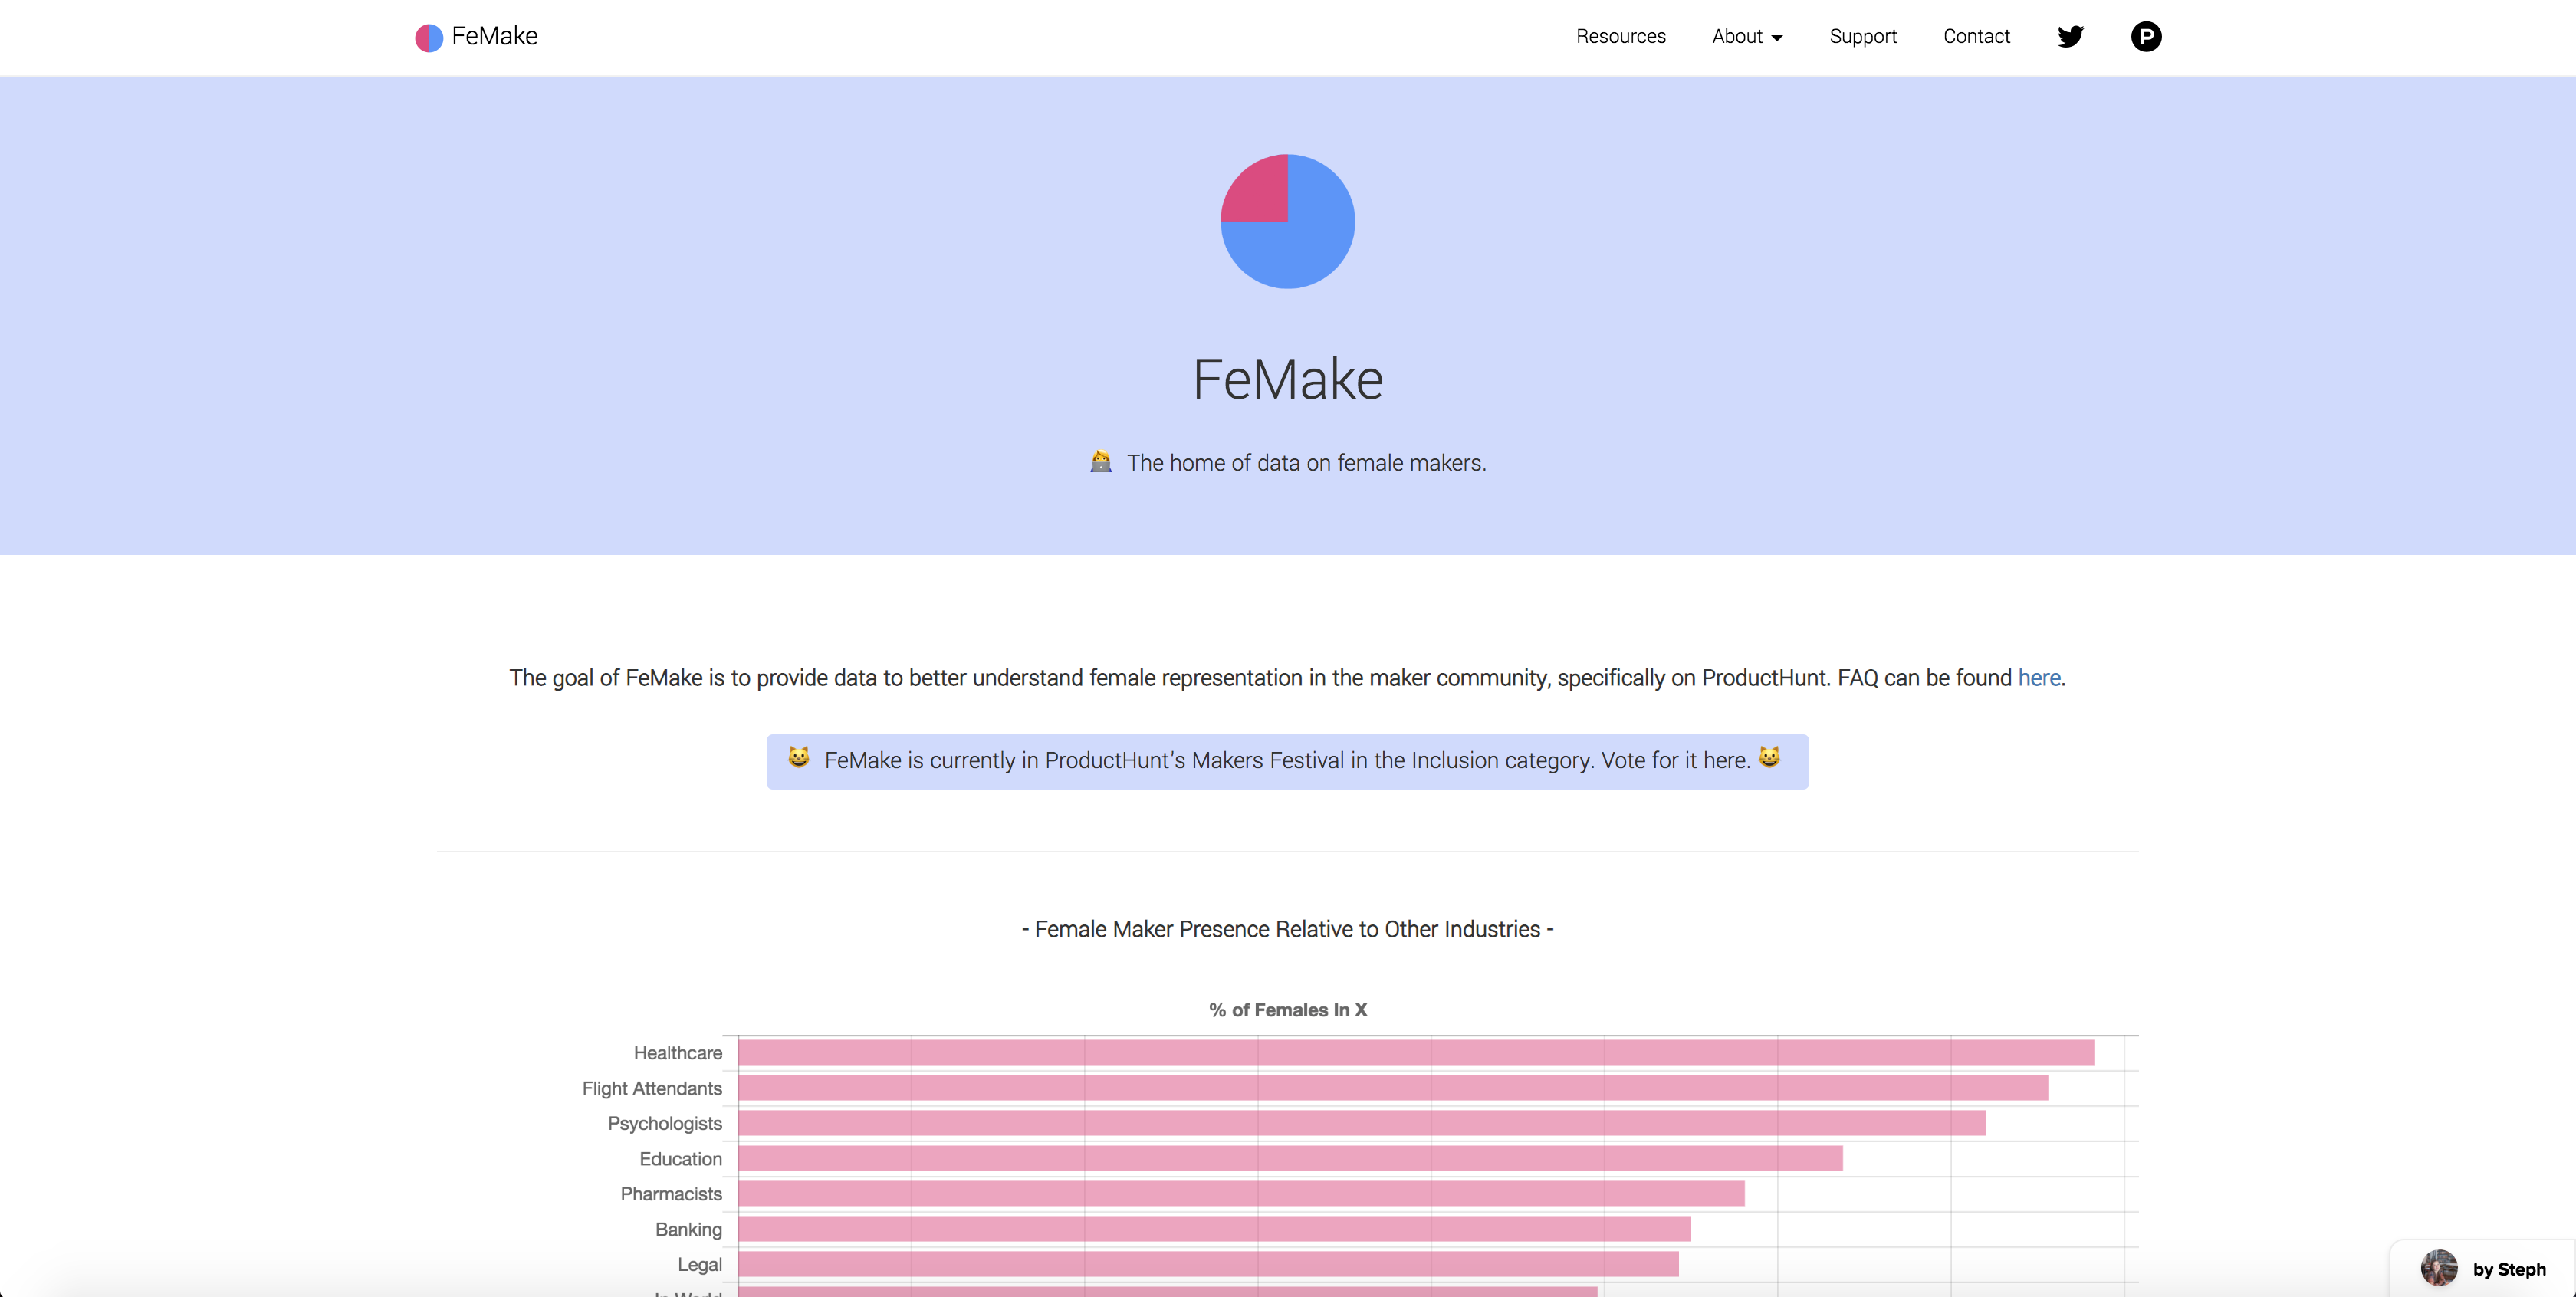Image resolution: width=2576 pixels, height=1297 pixels.
Task: Click the Healthcare bar in chart
Action: 1416,1052
